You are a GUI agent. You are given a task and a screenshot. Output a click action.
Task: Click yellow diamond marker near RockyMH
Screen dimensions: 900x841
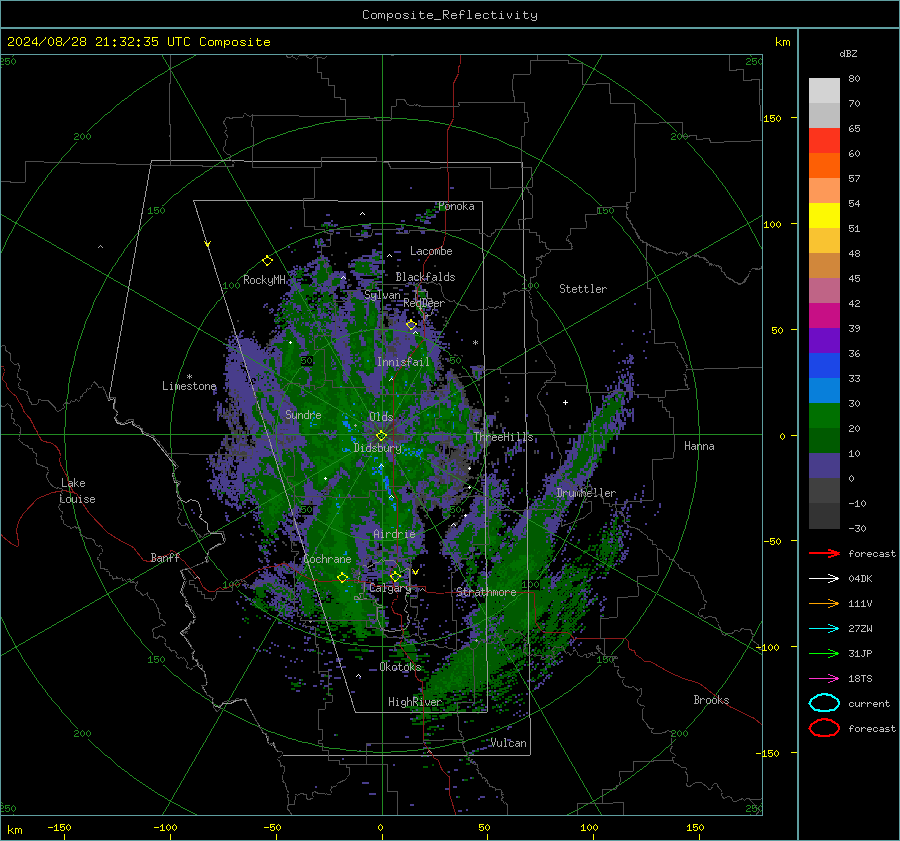pos(267,261)
